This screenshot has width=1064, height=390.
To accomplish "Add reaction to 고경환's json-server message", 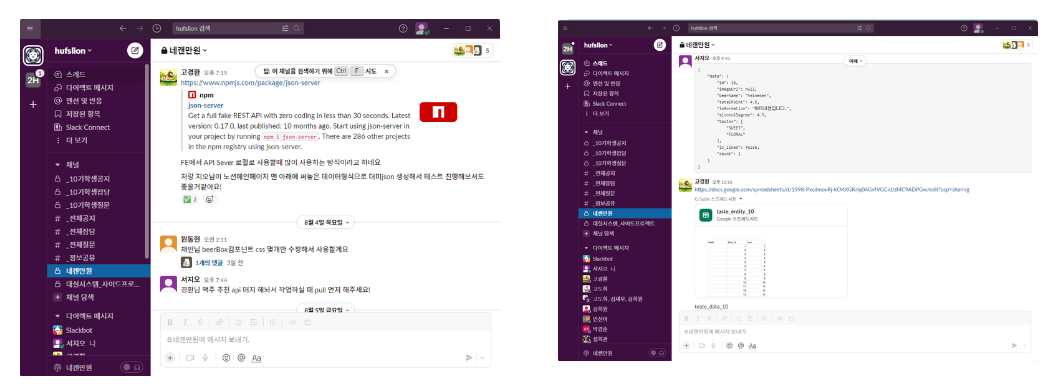I will (210, 199).
